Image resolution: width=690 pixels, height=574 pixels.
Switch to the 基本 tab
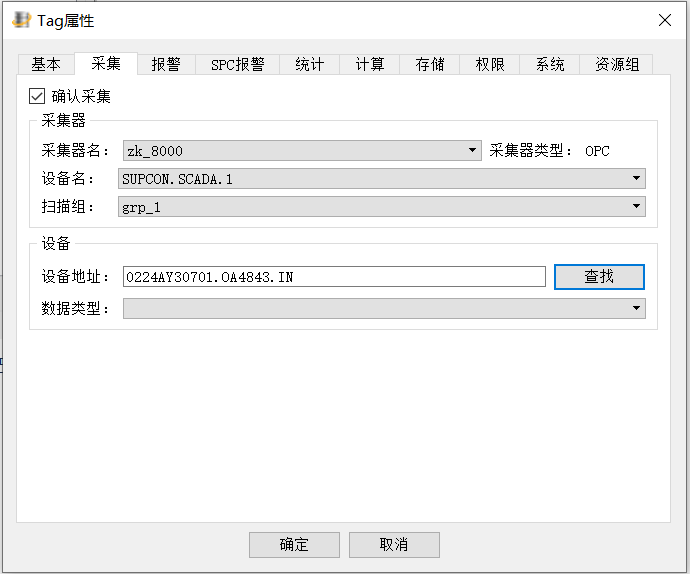(46, 65)
